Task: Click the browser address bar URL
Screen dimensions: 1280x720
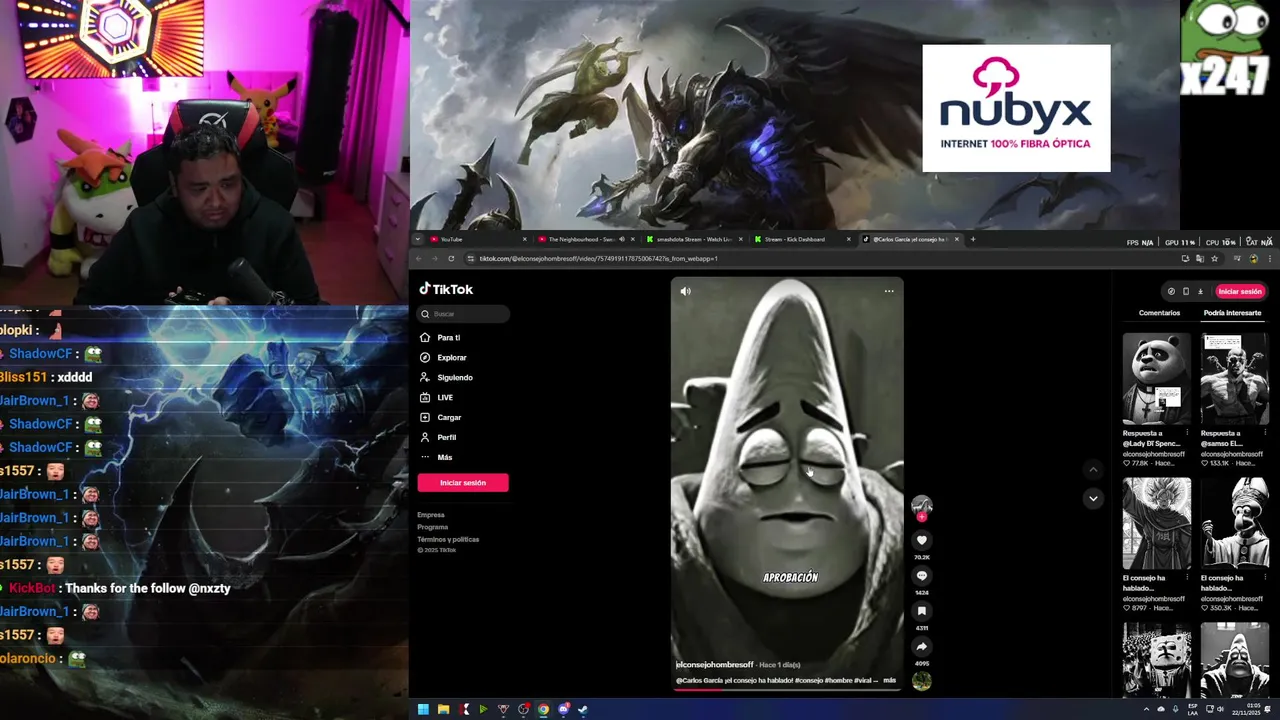Action: (598, 259)
